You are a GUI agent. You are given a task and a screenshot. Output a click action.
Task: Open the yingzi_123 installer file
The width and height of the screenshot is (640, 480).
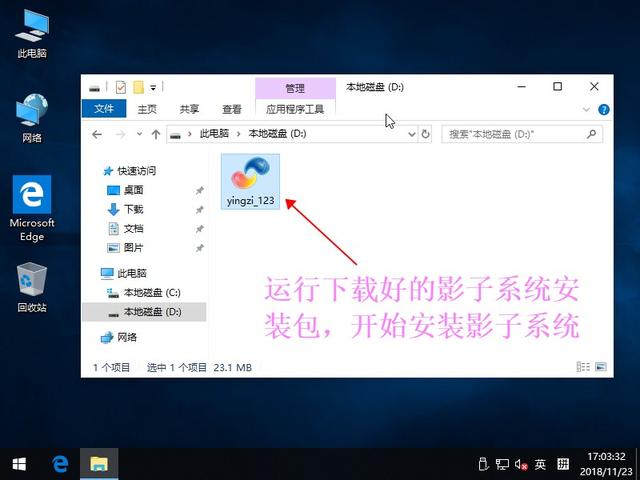click(x=250, y=181)
